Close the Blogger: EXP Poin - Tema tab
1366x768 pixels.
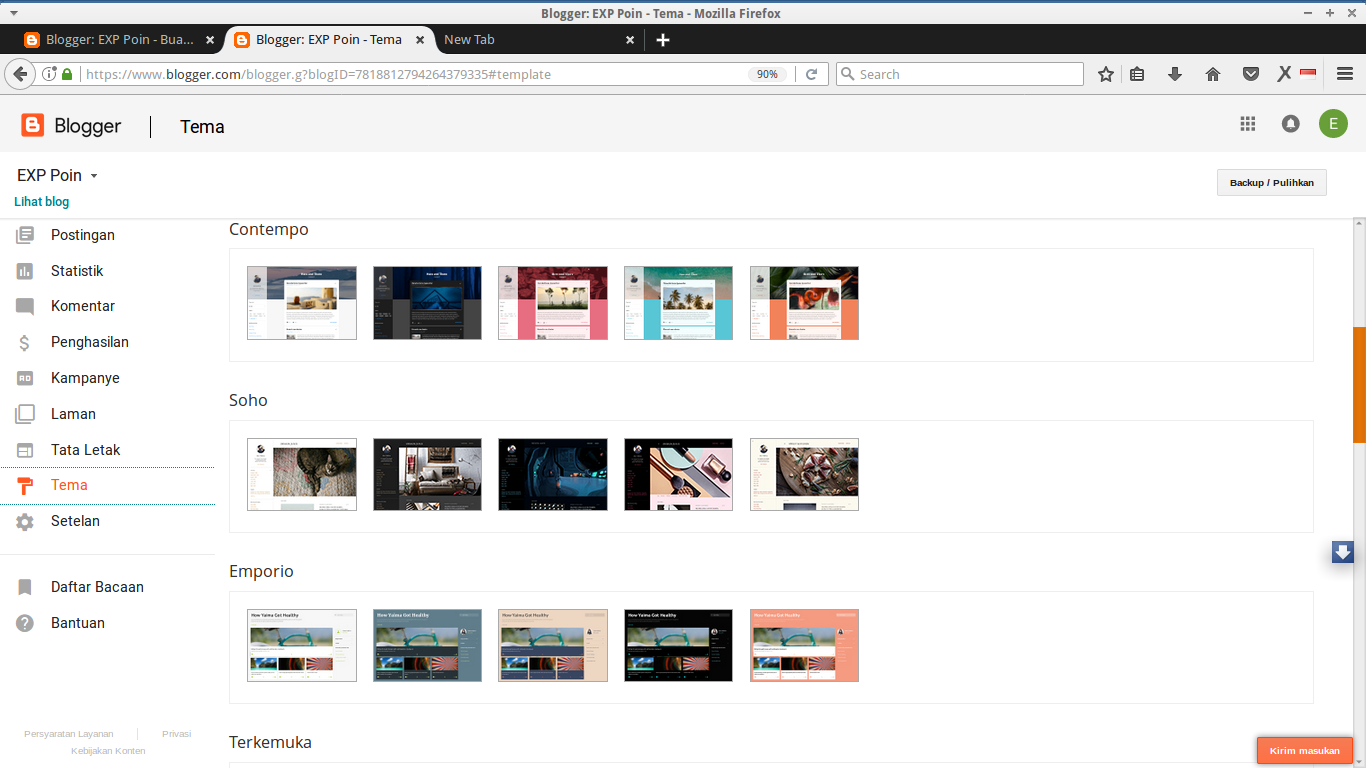tap(420, 40)
